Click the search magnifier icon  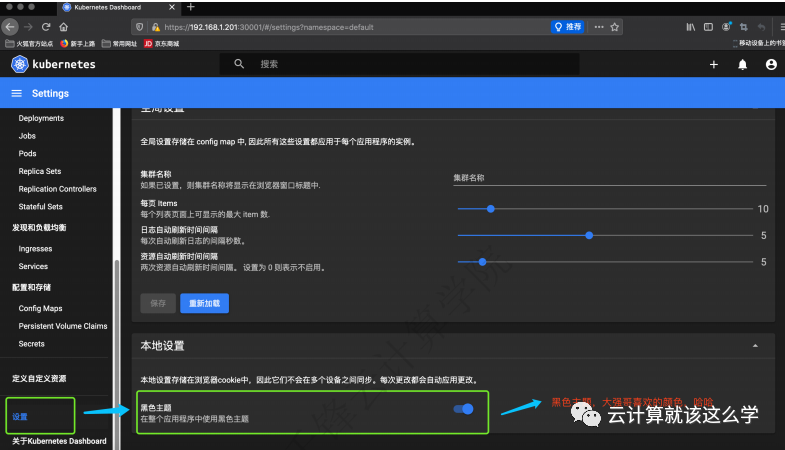click(x=239, y=64)
